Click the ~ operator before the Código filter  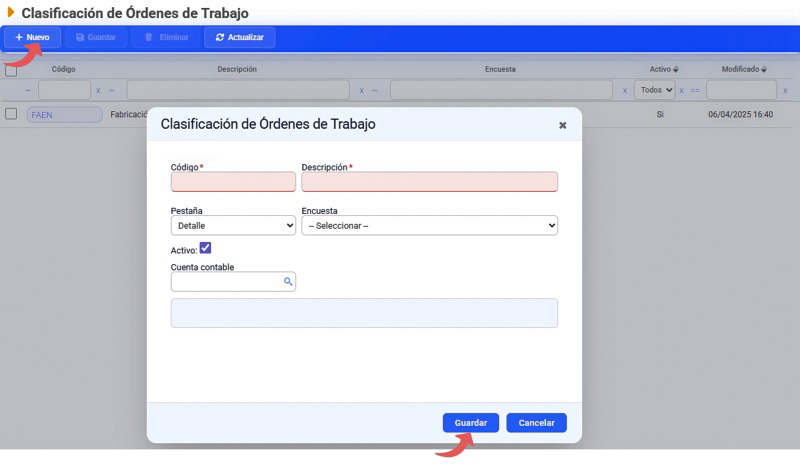28,90
